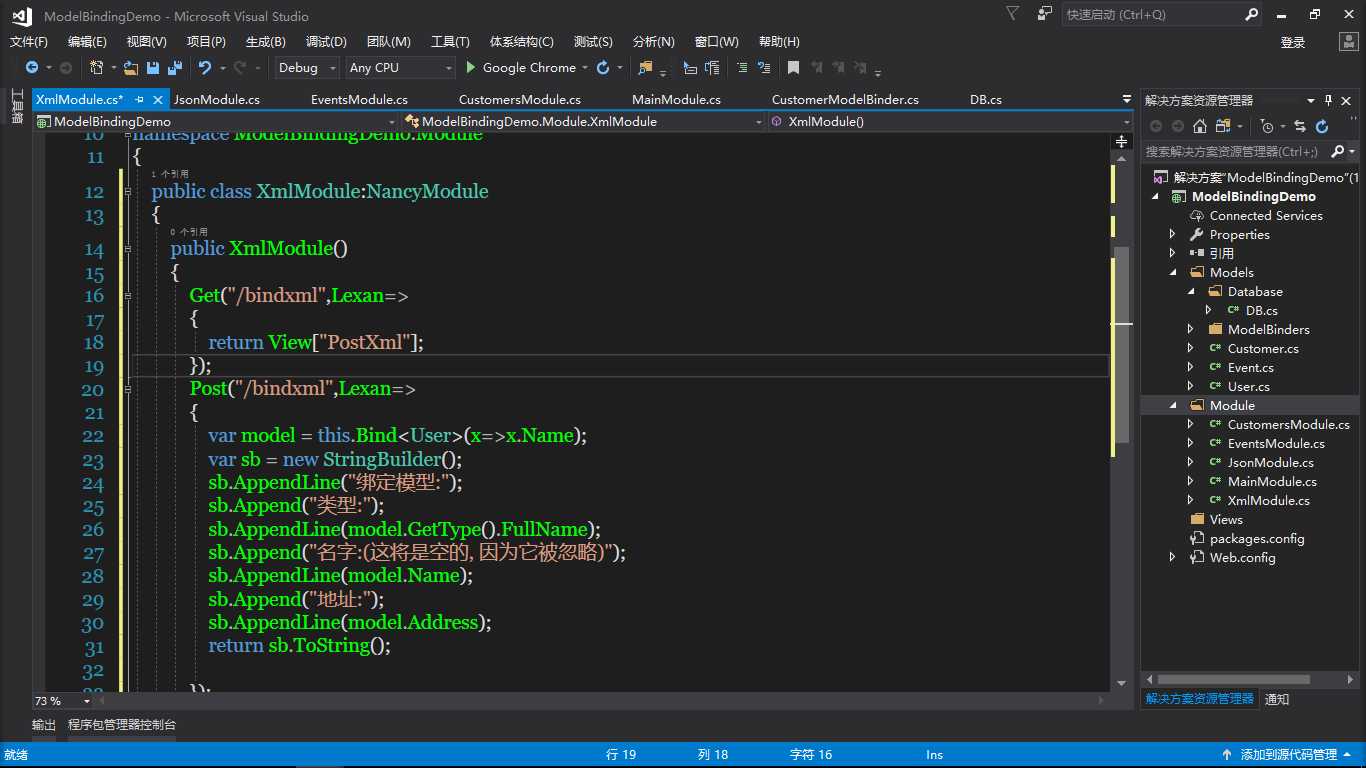Pin the Solution Explorer panel with the pushpin
The image size is (1366, 768).
1329,100
